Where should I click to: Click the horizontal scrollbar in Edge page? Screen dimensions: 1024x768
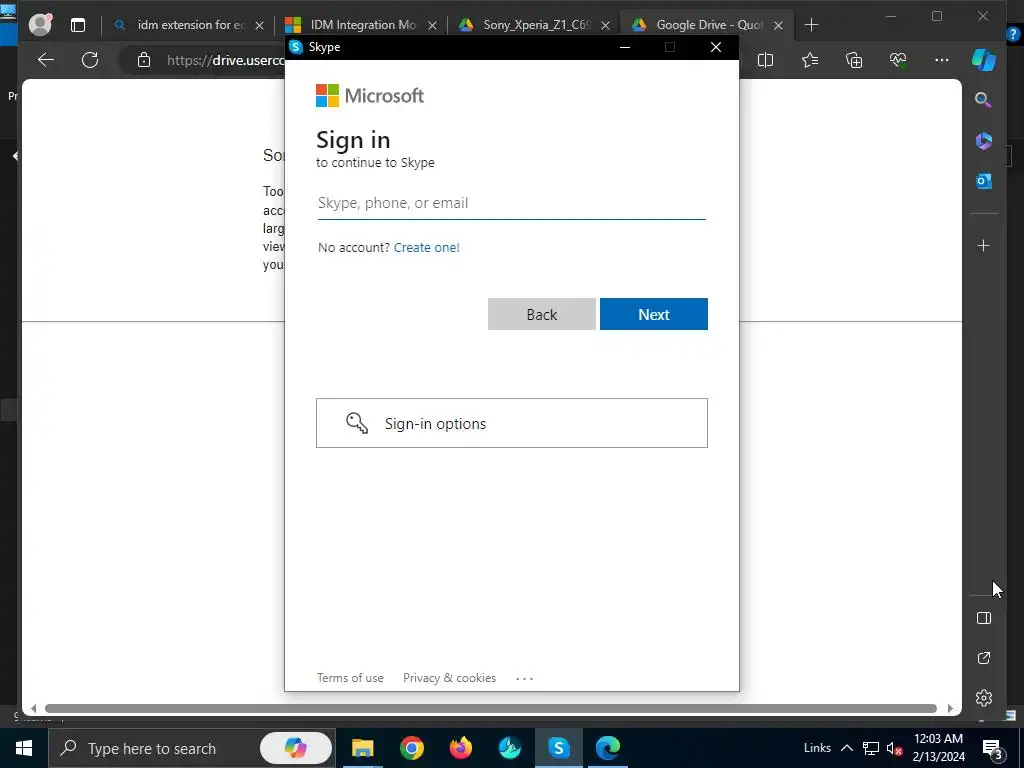coord(490,709)
